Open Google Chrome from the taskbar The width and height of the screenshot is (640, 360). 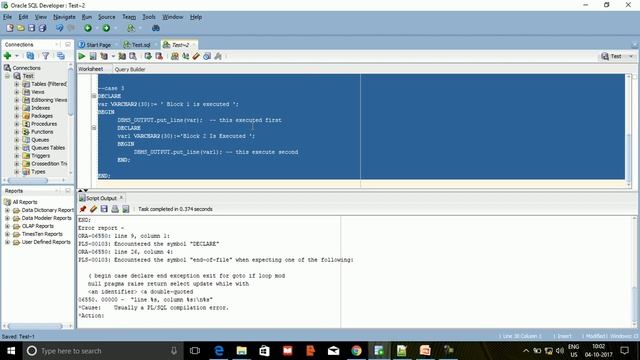pos(356,351)
